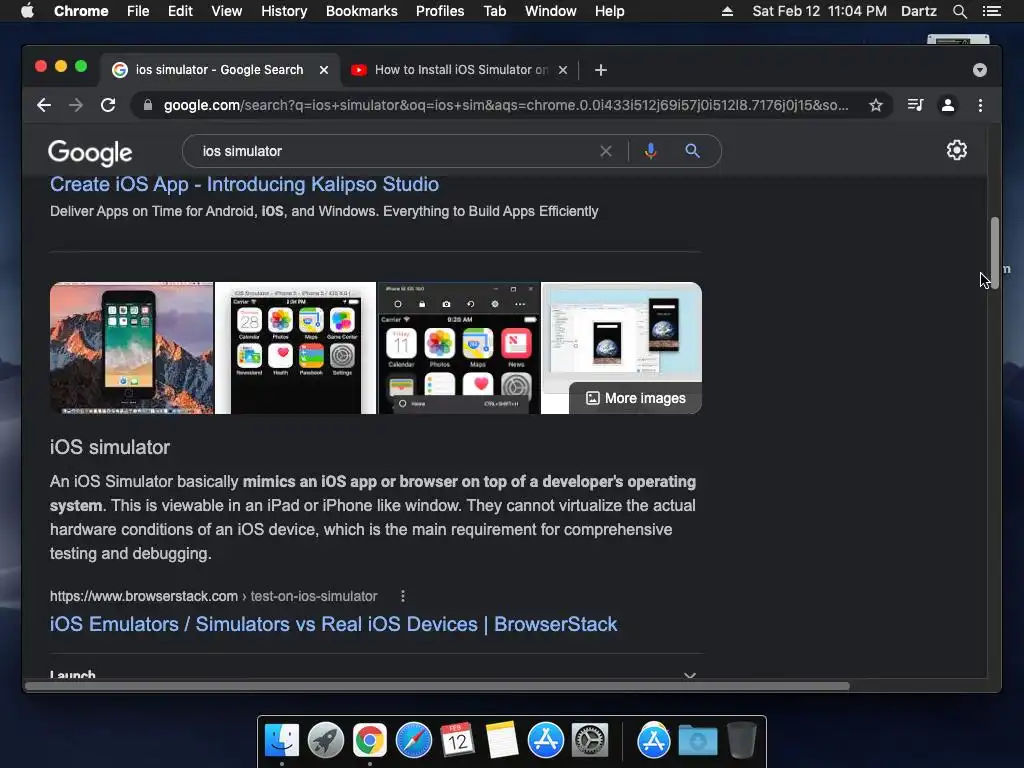Expand the Launch accordion chevron

point(690,675)
